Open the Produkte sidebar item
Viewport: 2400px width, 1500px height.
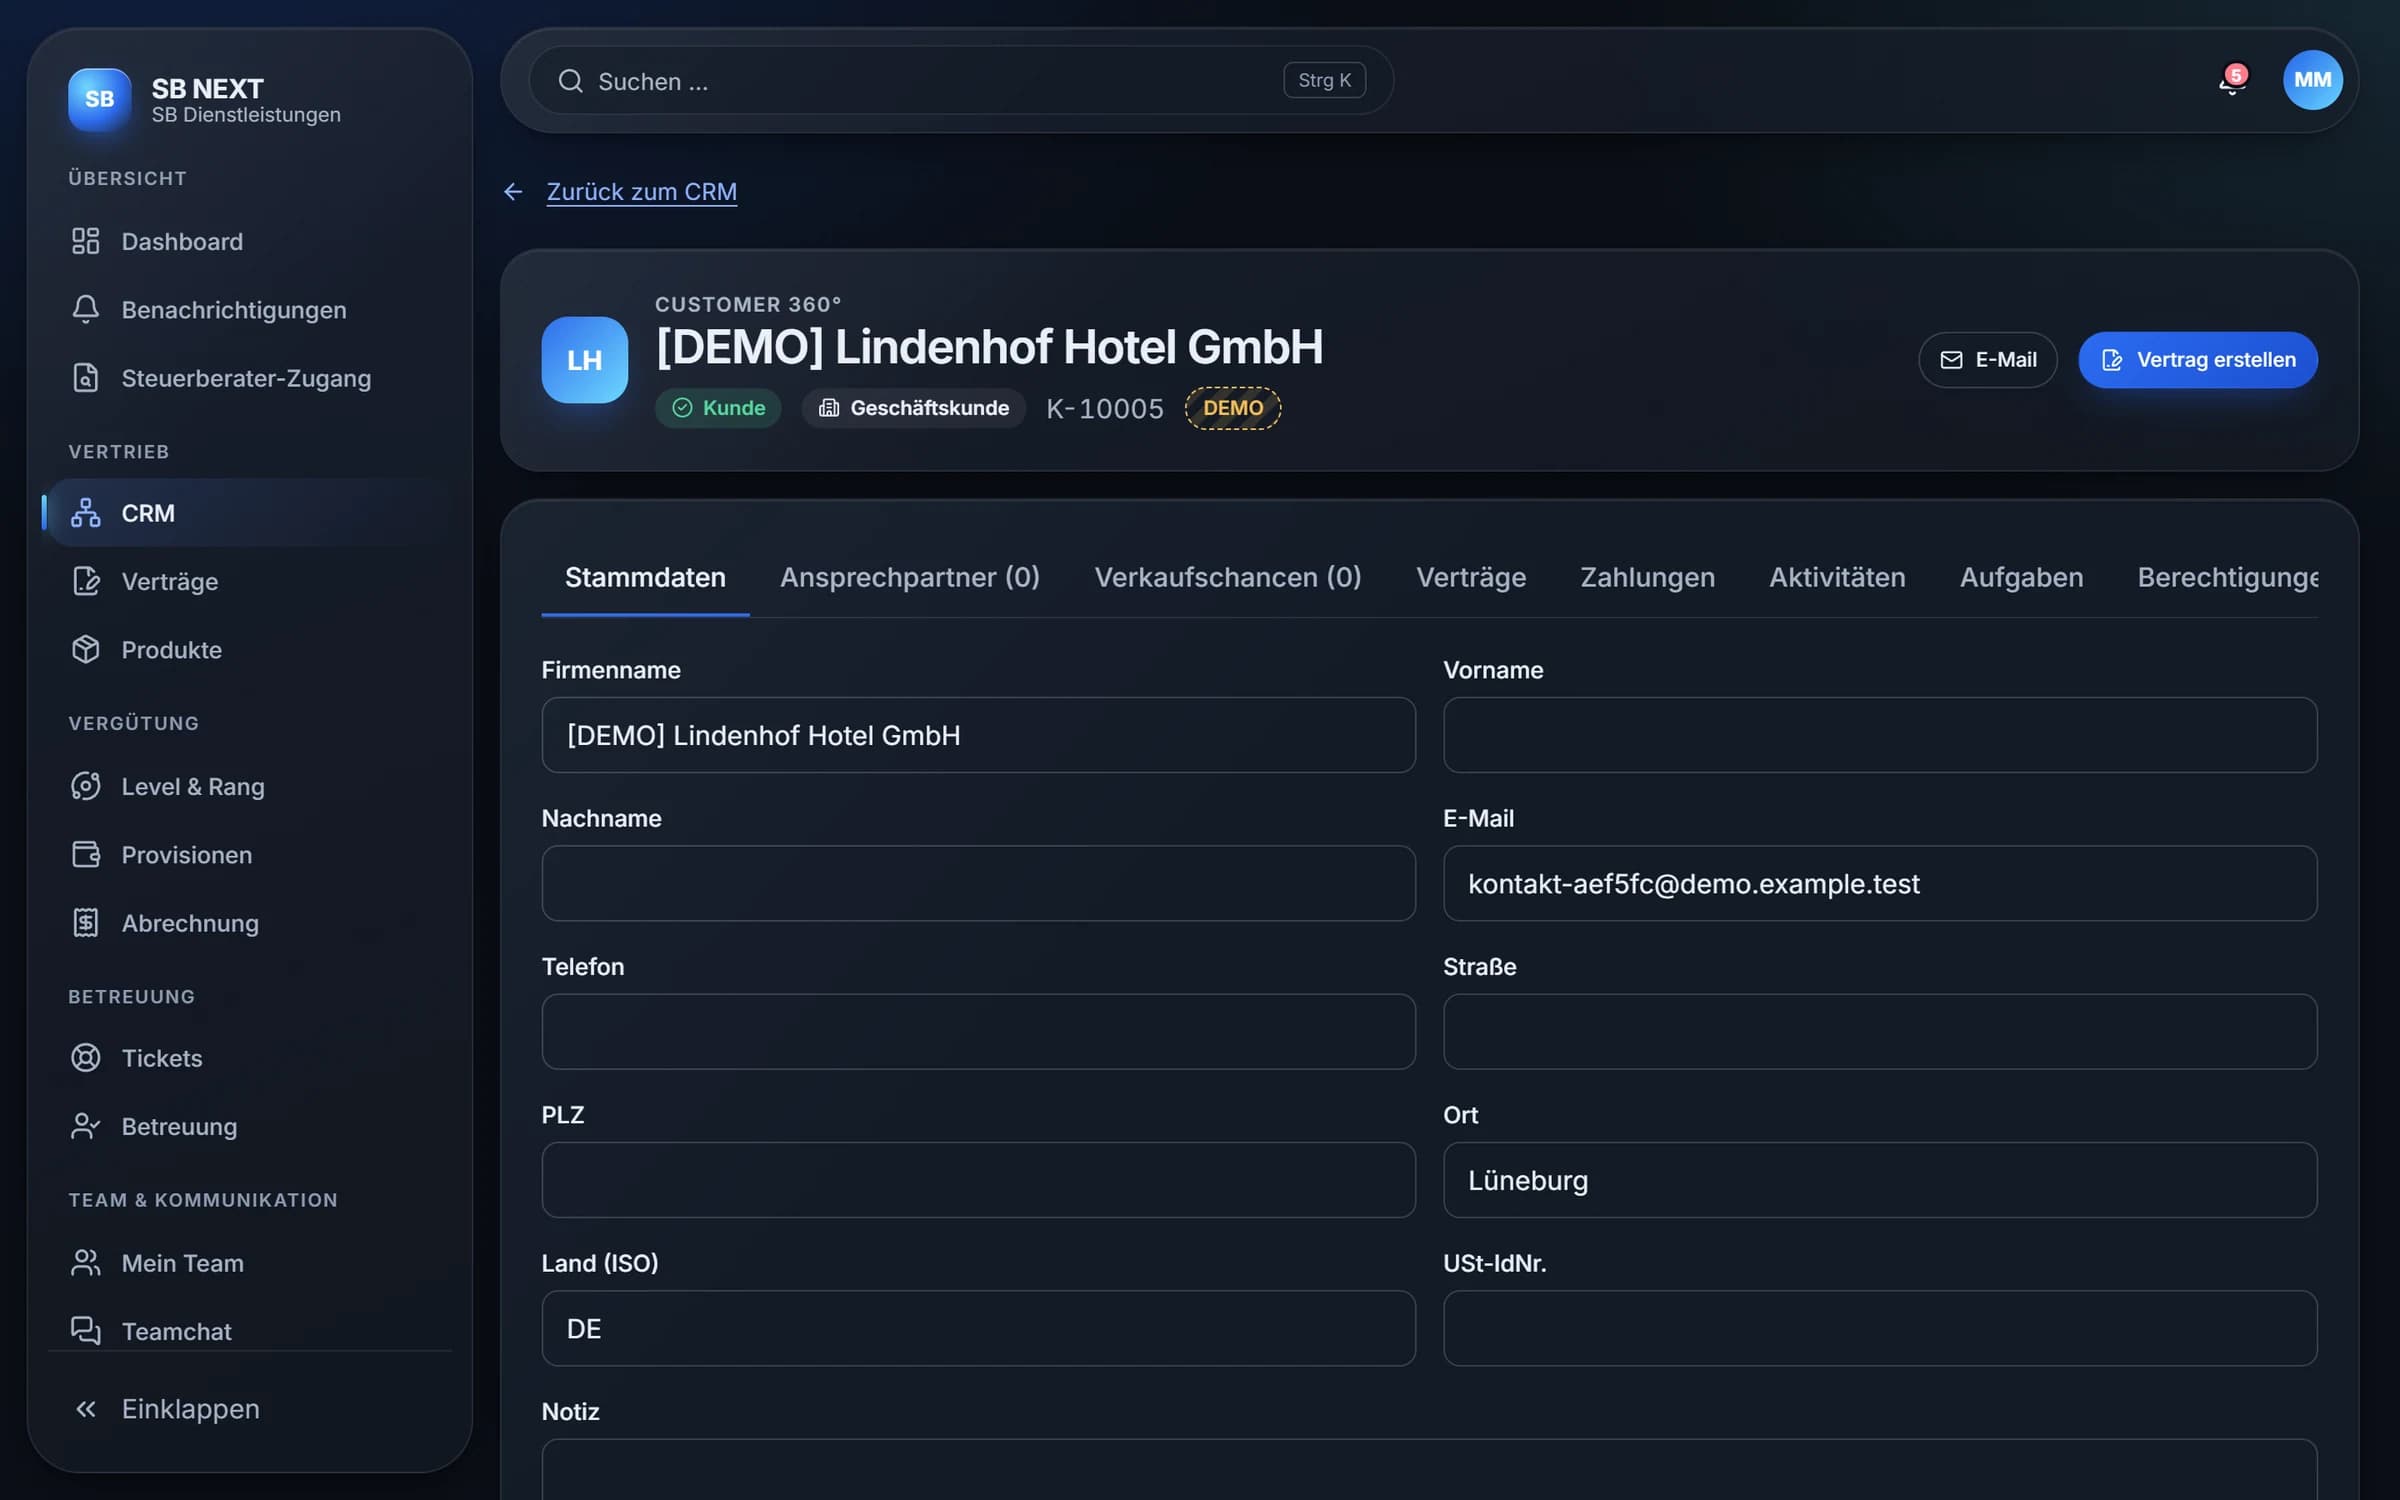249,649
